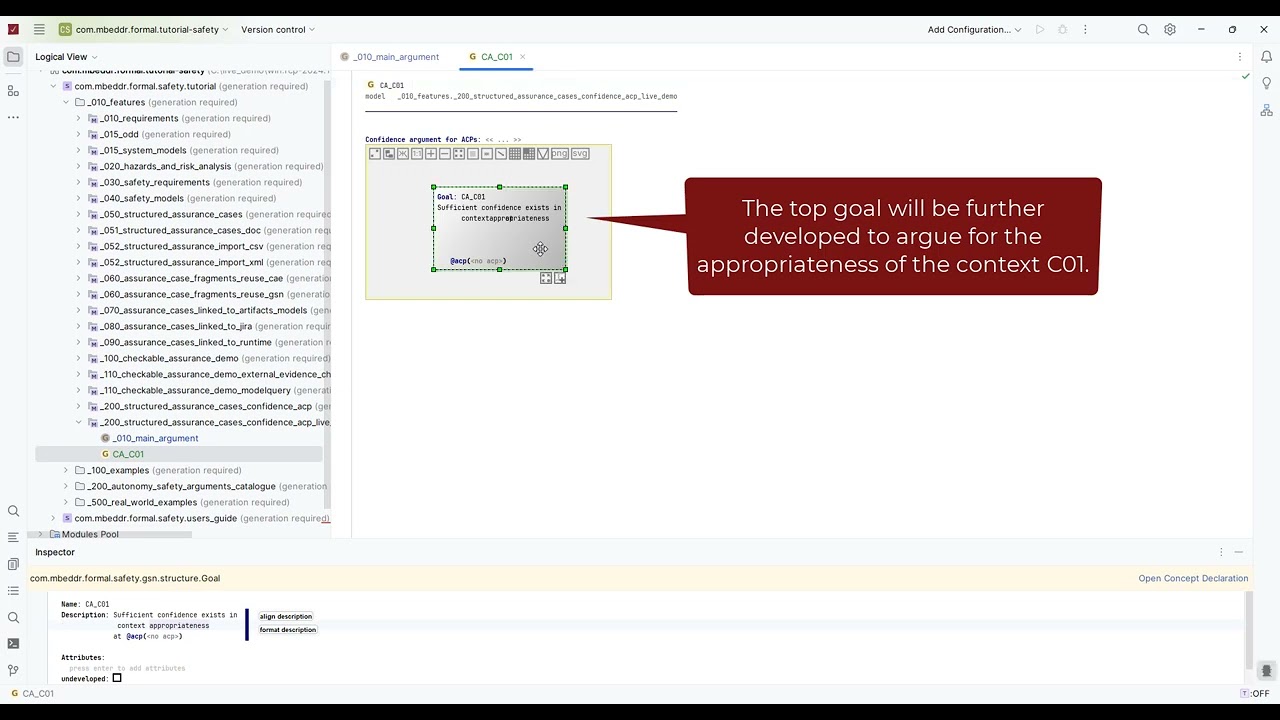Open the run toolbar more actions menu
The image size is (1280, 720).
point(1085,29)
